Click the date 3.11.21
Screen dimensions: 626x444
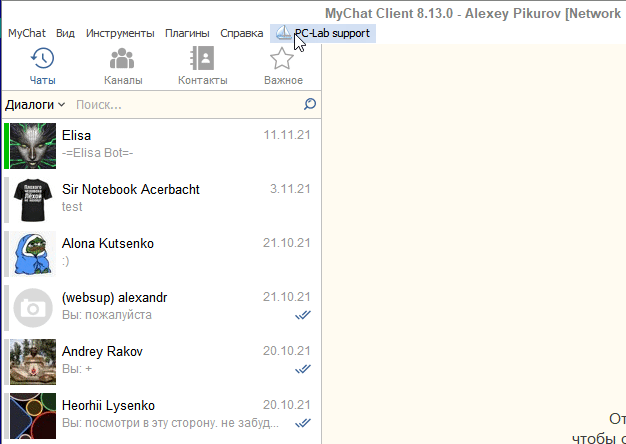click(290, 189)
